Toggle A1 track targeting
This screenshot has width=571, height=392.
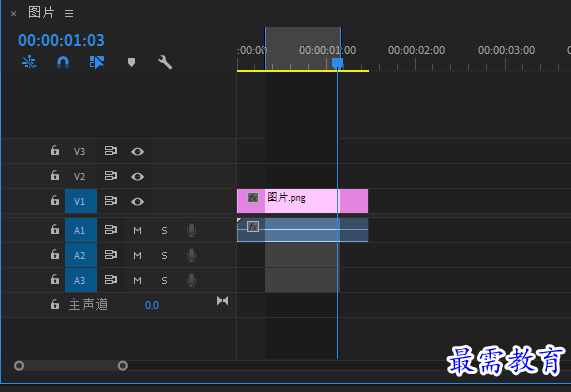click(x=81, y=230)
